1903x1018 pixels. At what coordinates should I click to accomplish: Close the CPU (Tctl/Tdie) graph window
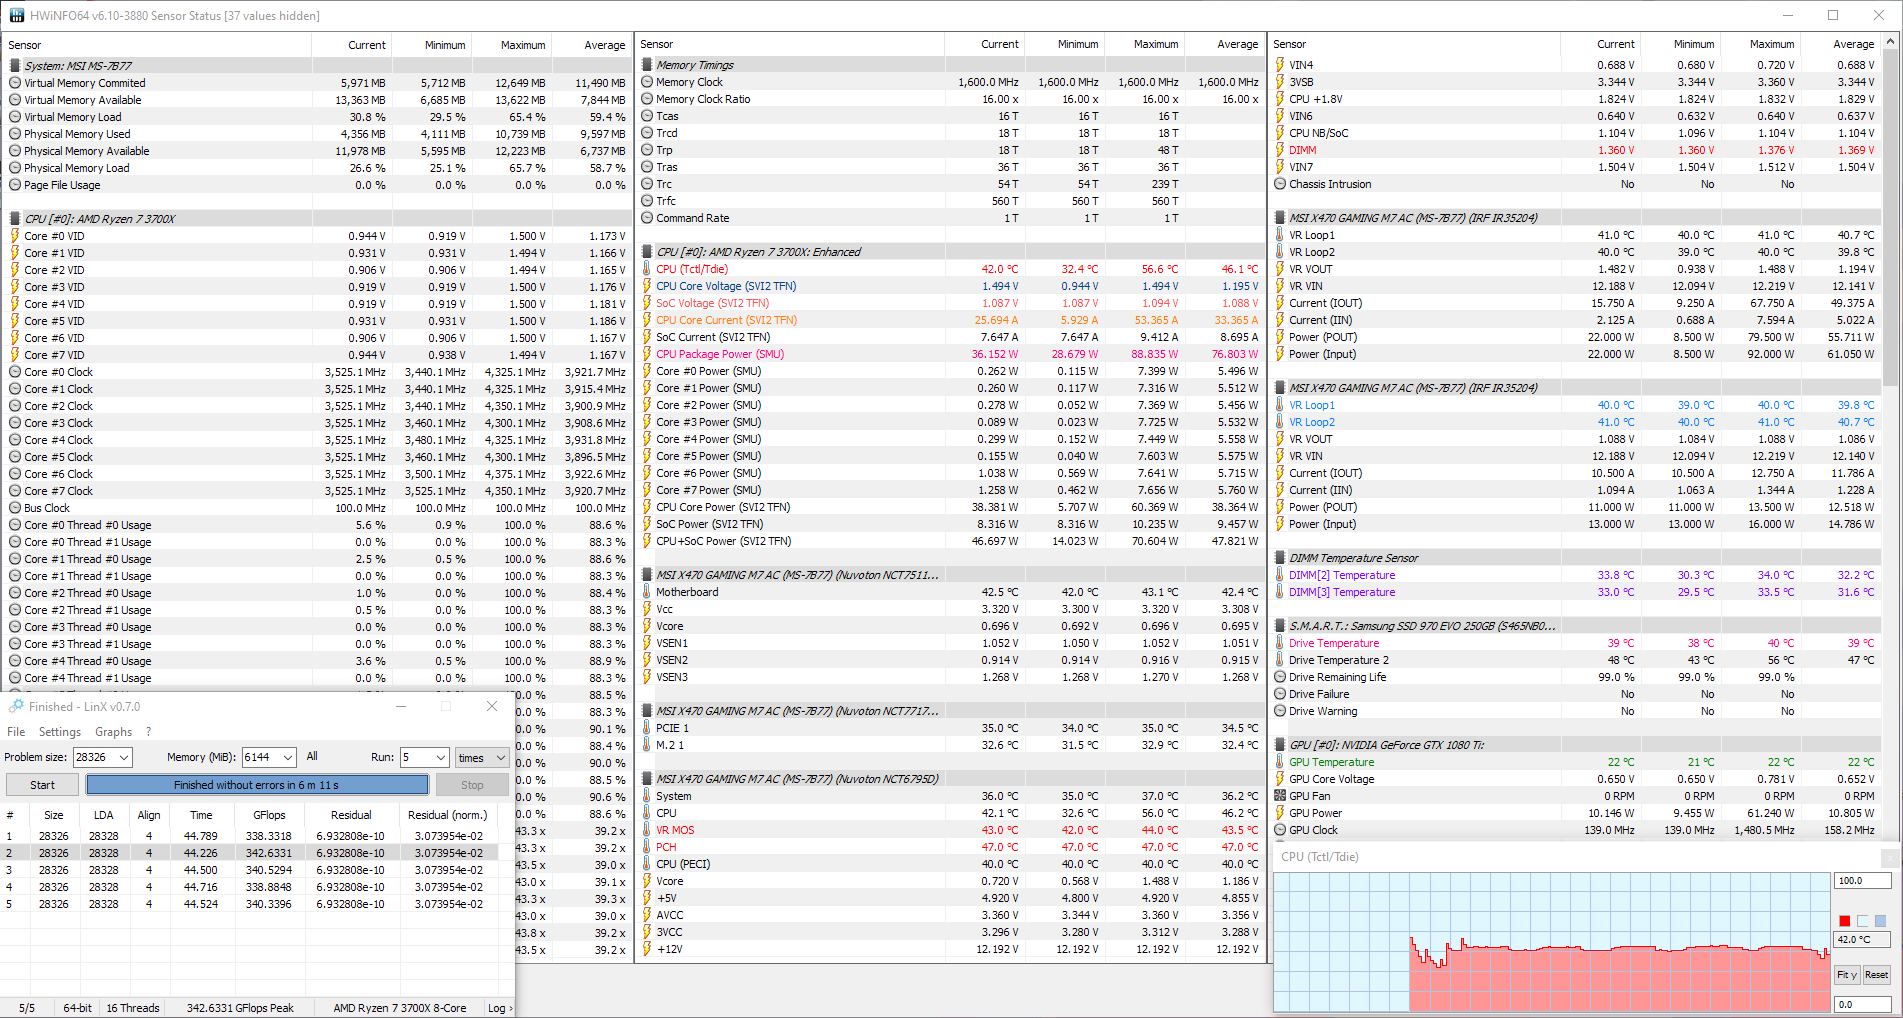(x=1891, y=857)
